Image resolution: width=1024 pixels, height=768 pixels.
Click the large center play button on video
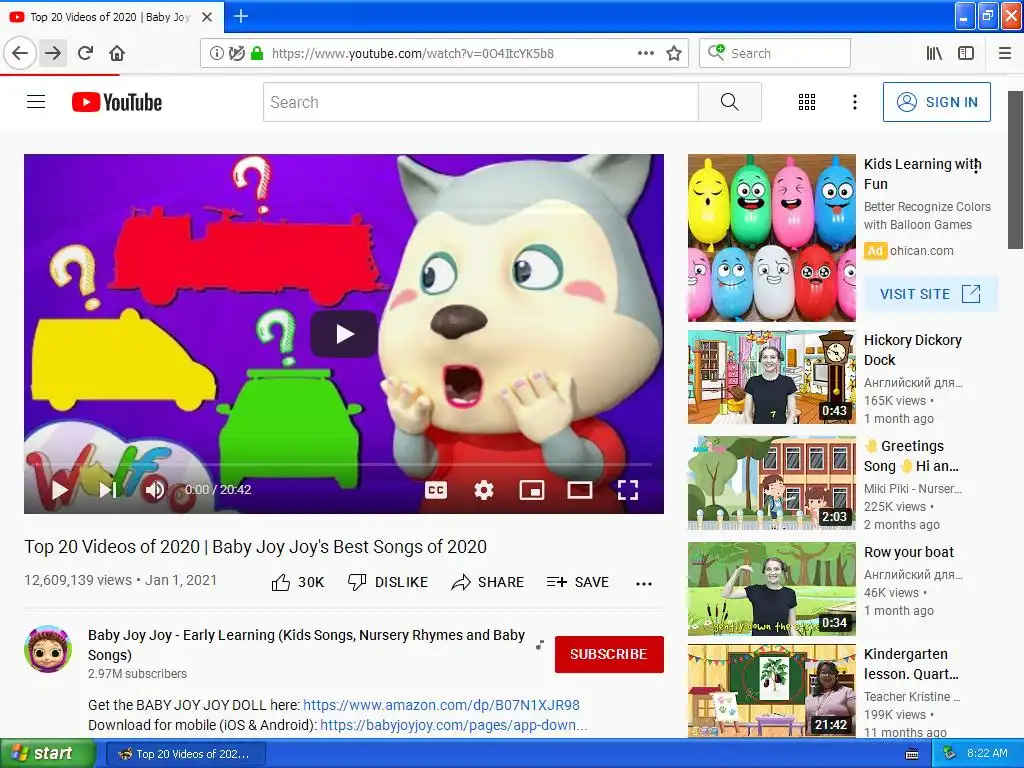point(344,334)
